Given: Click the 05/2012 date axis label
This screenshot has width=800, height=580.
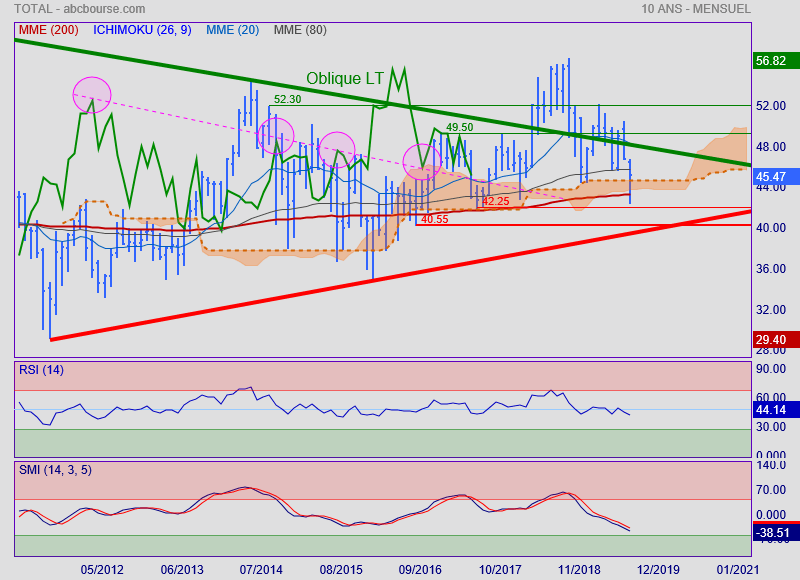Looking at the screenshot, I should click(x=102, y=569).
